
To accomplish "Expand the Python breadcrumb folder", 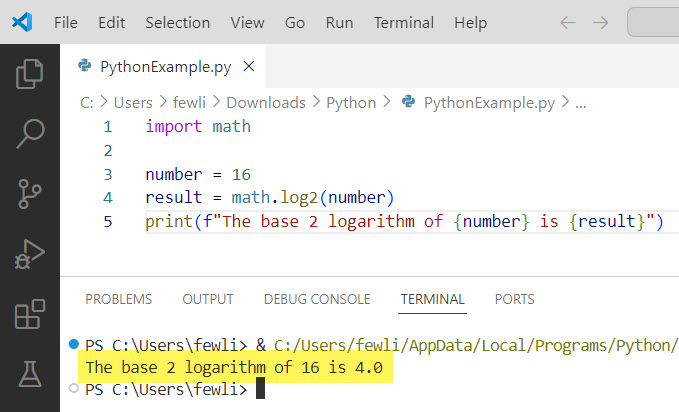I will (x=351, y=103).
